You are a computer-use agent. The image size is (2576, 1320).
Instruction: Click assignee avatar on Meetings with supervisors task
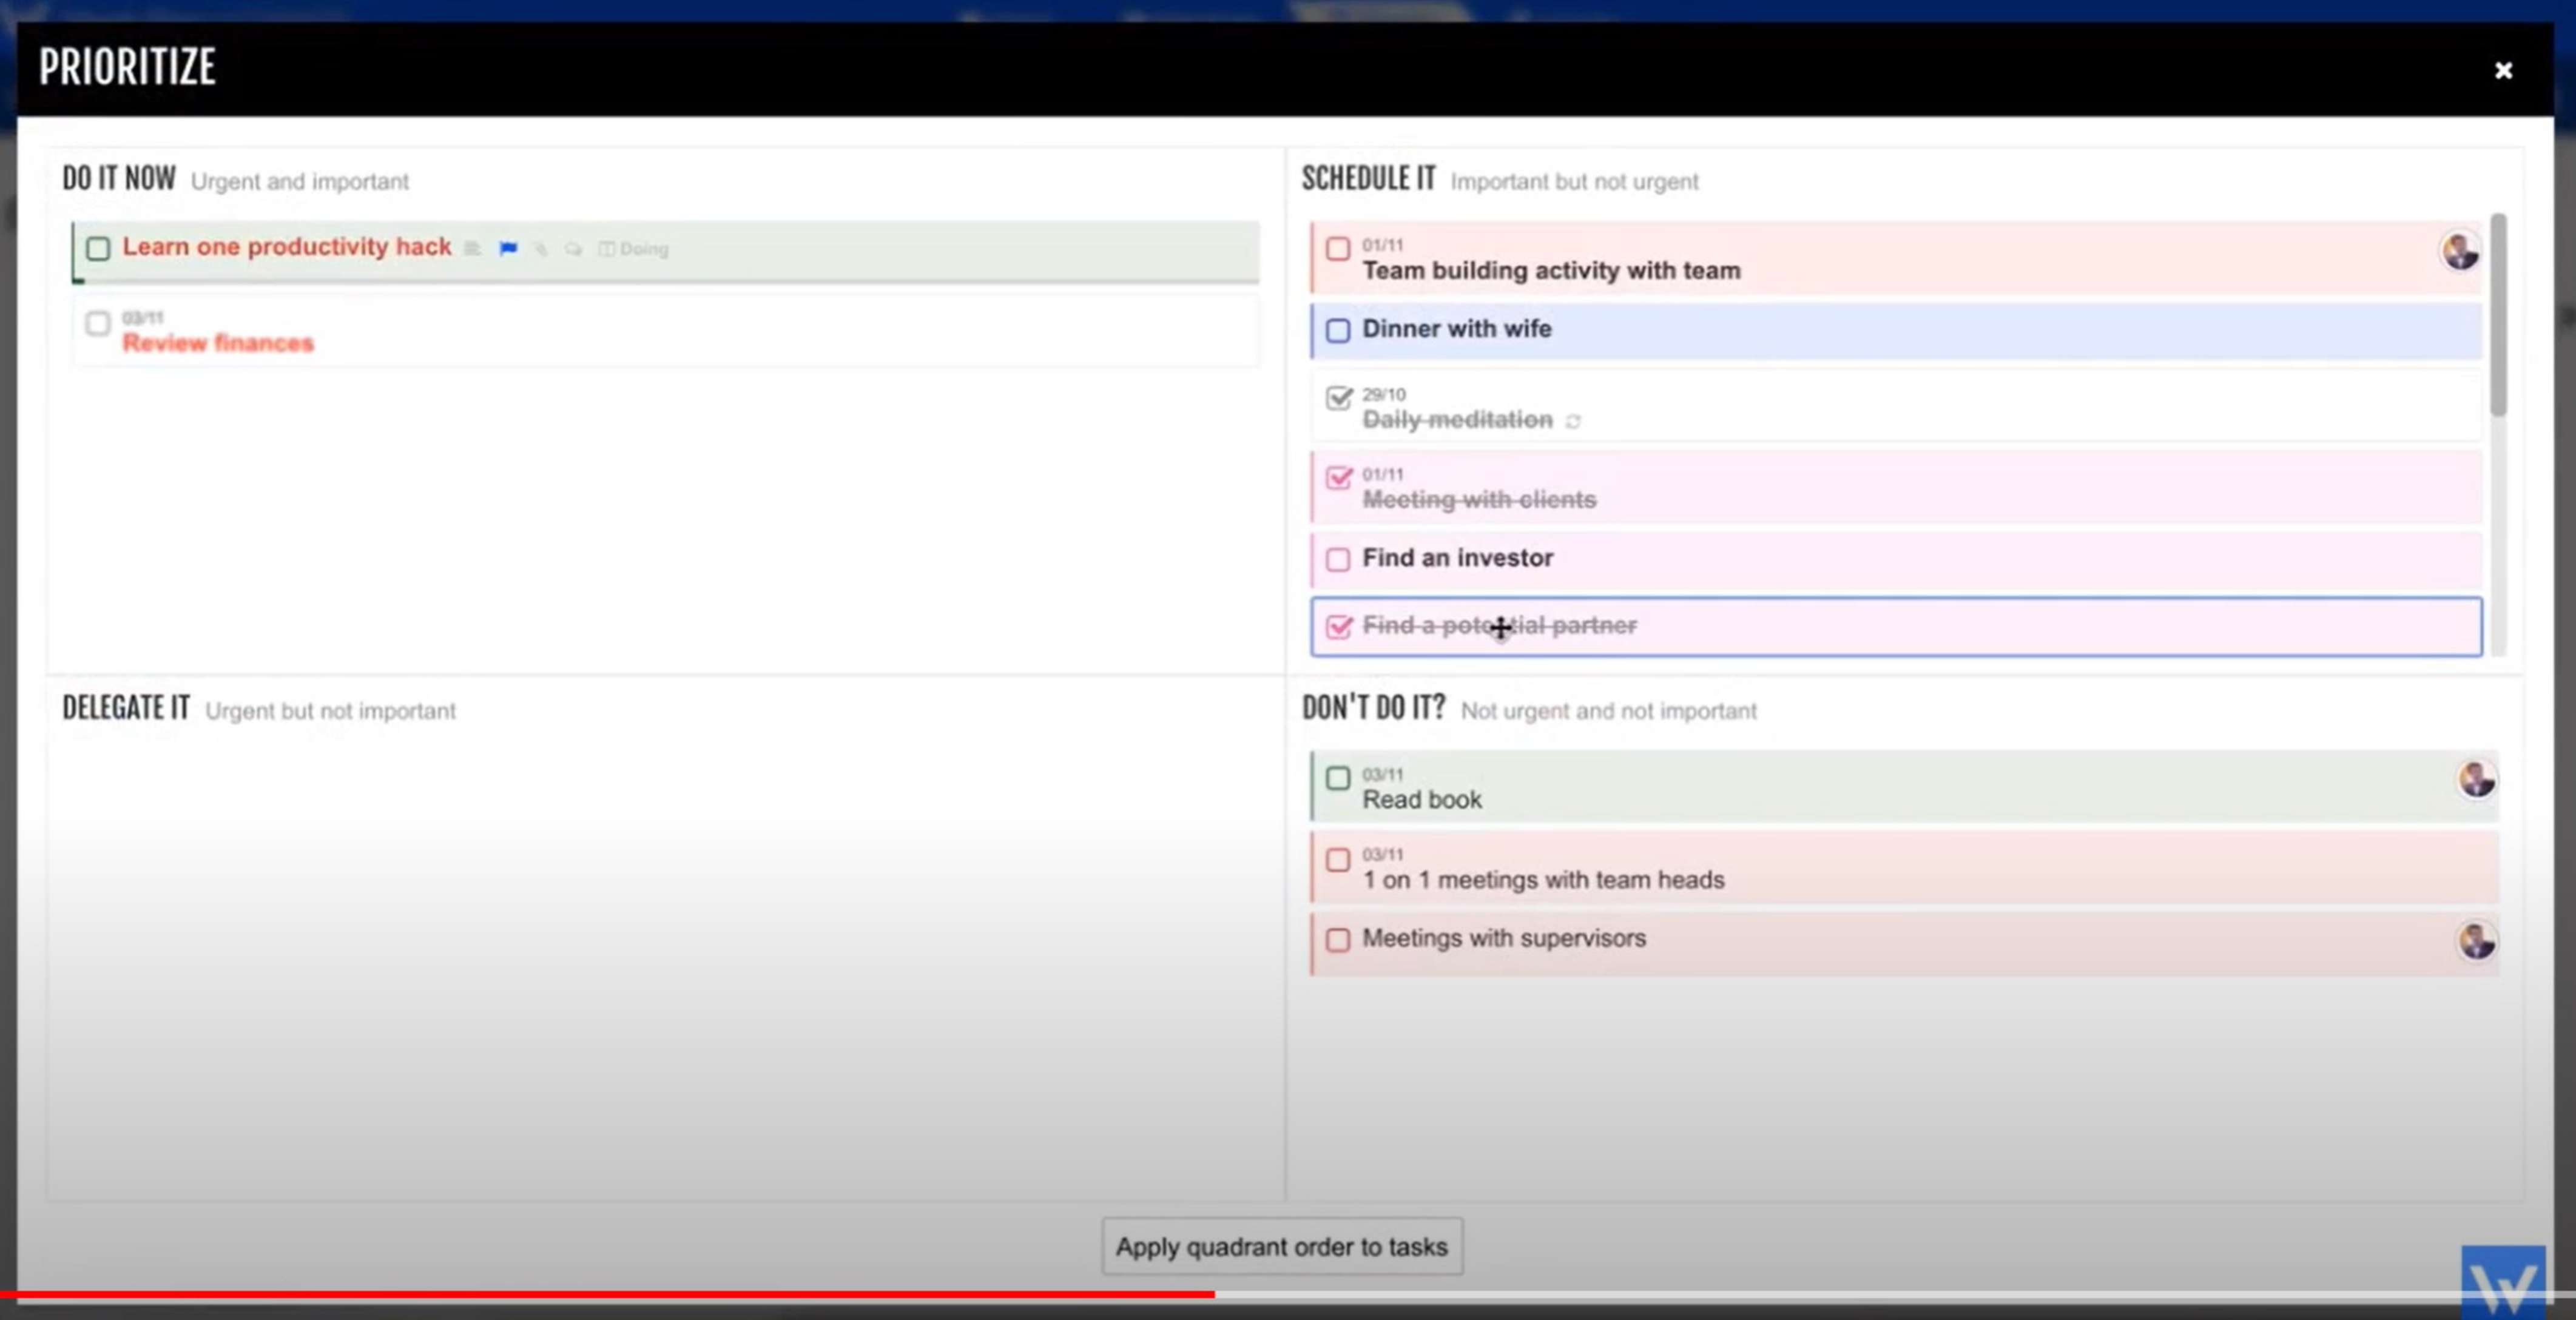pos(2476,940)
